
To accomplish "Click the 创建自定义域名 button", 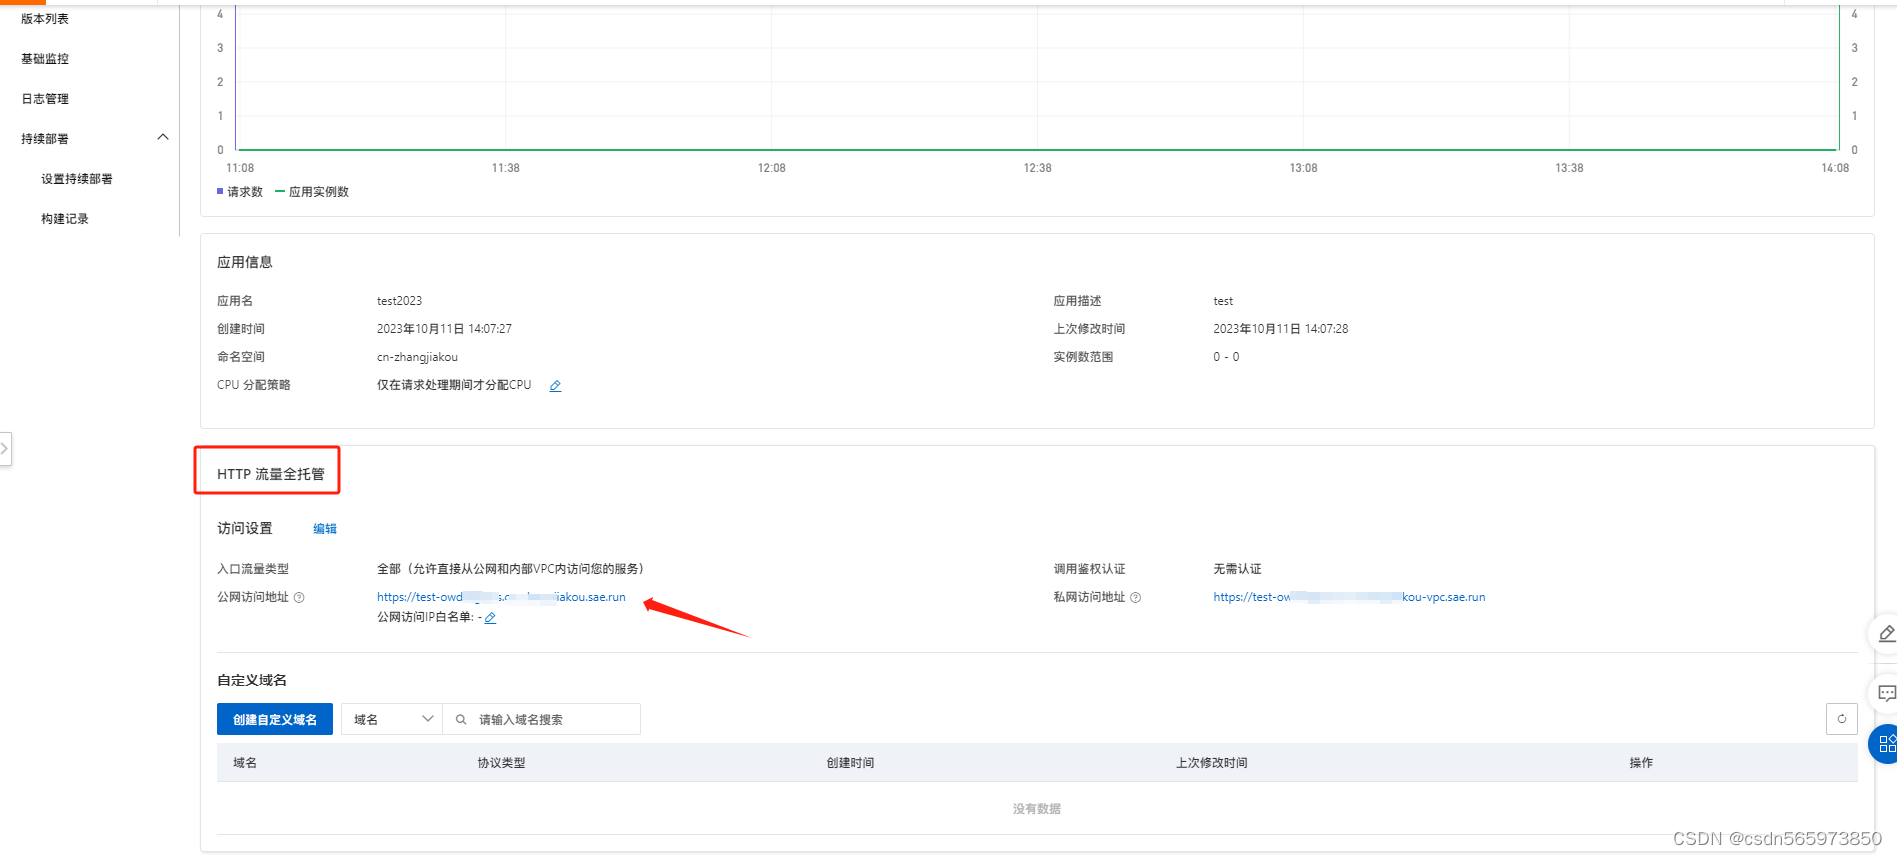I will (x=275, y=719).
